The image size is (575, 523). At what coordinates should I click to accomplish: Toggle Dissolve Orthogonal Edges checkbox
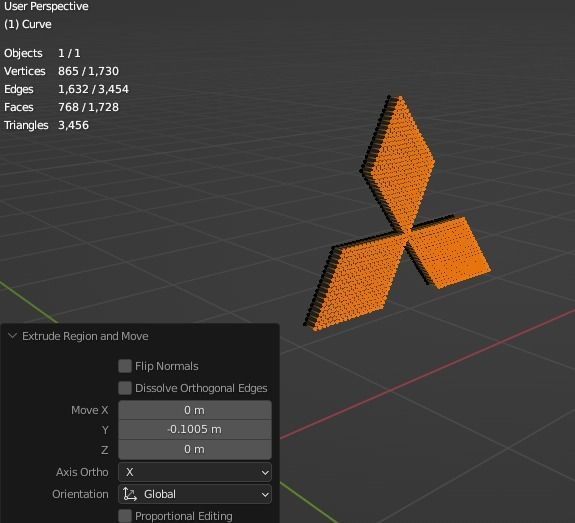click(125, 388)
